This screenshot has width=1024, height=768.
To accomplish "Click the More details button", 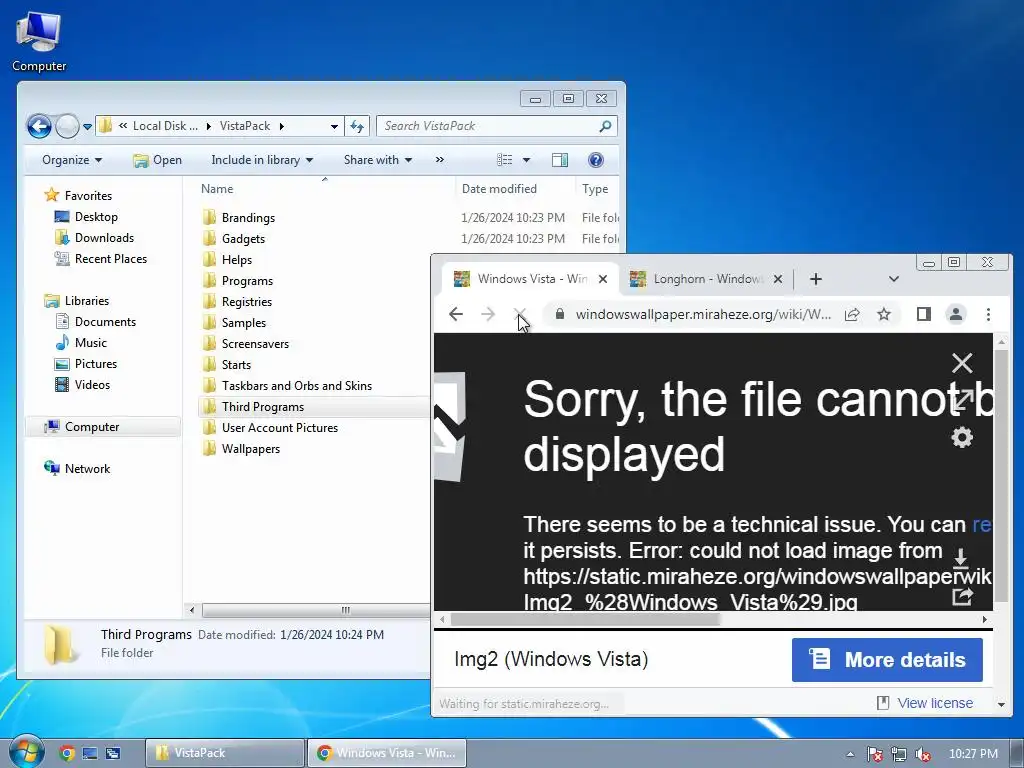I will [887, 660].
